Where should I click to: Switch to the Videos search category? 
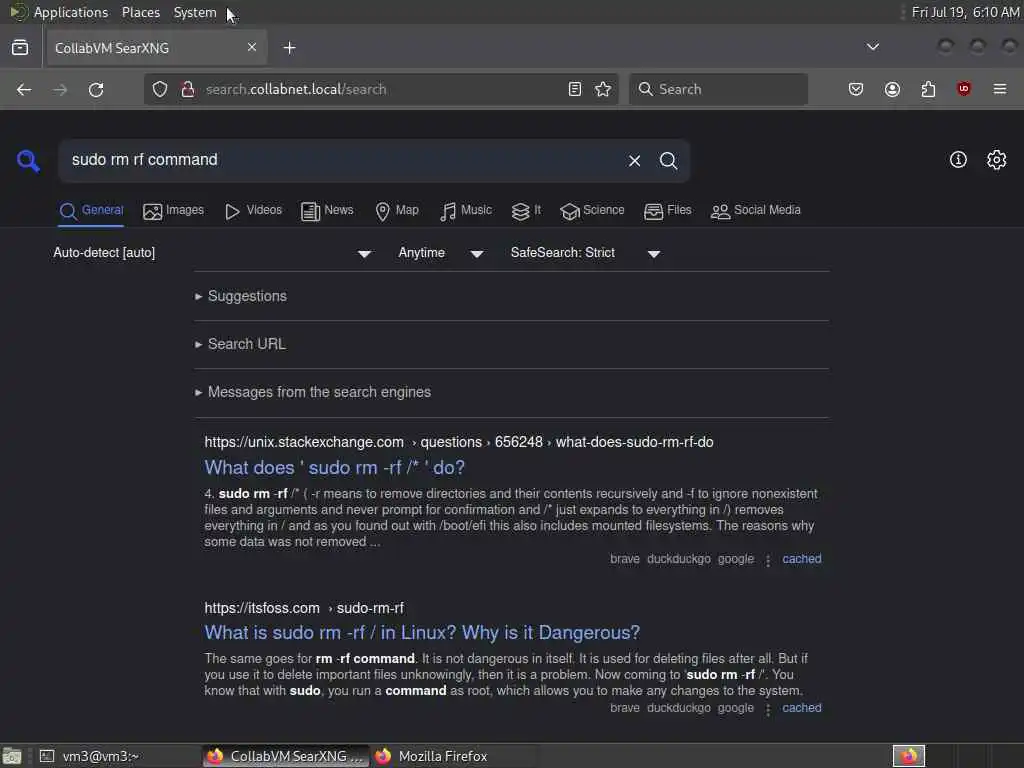coord(253,210)
